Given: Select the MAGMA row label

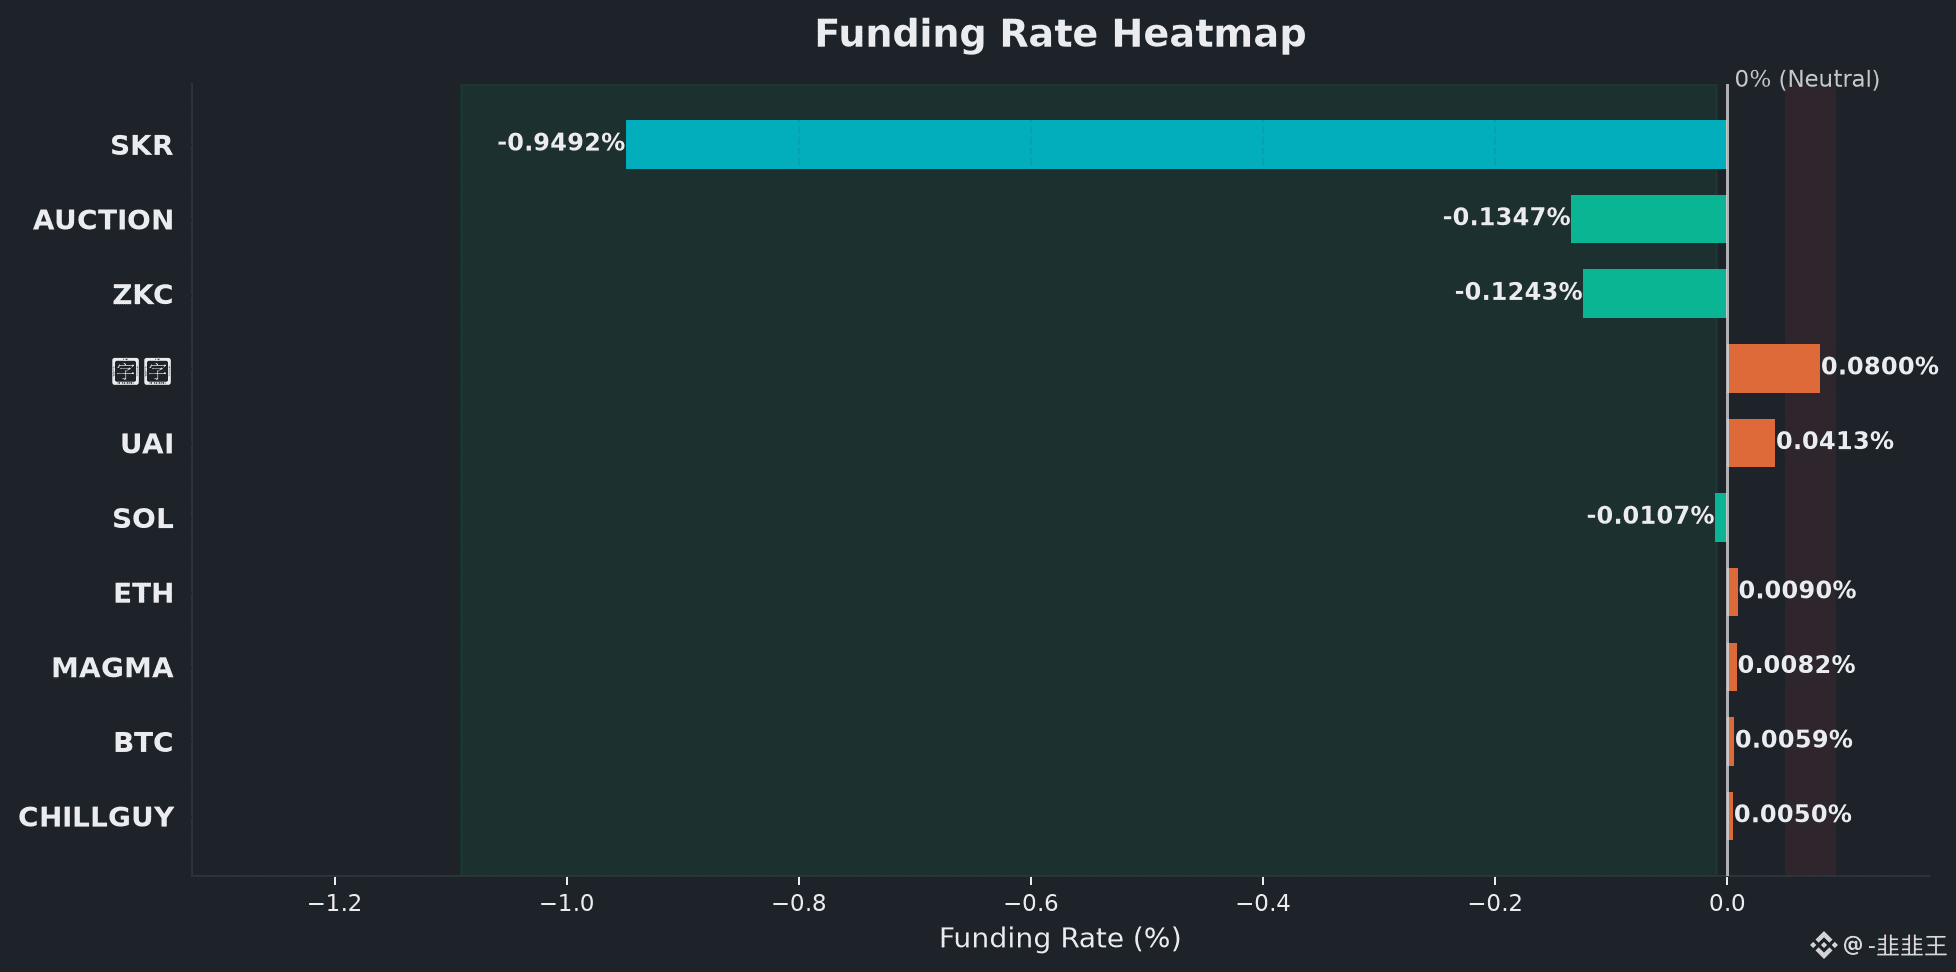Looking at the screenshot, I should [113, 668].
